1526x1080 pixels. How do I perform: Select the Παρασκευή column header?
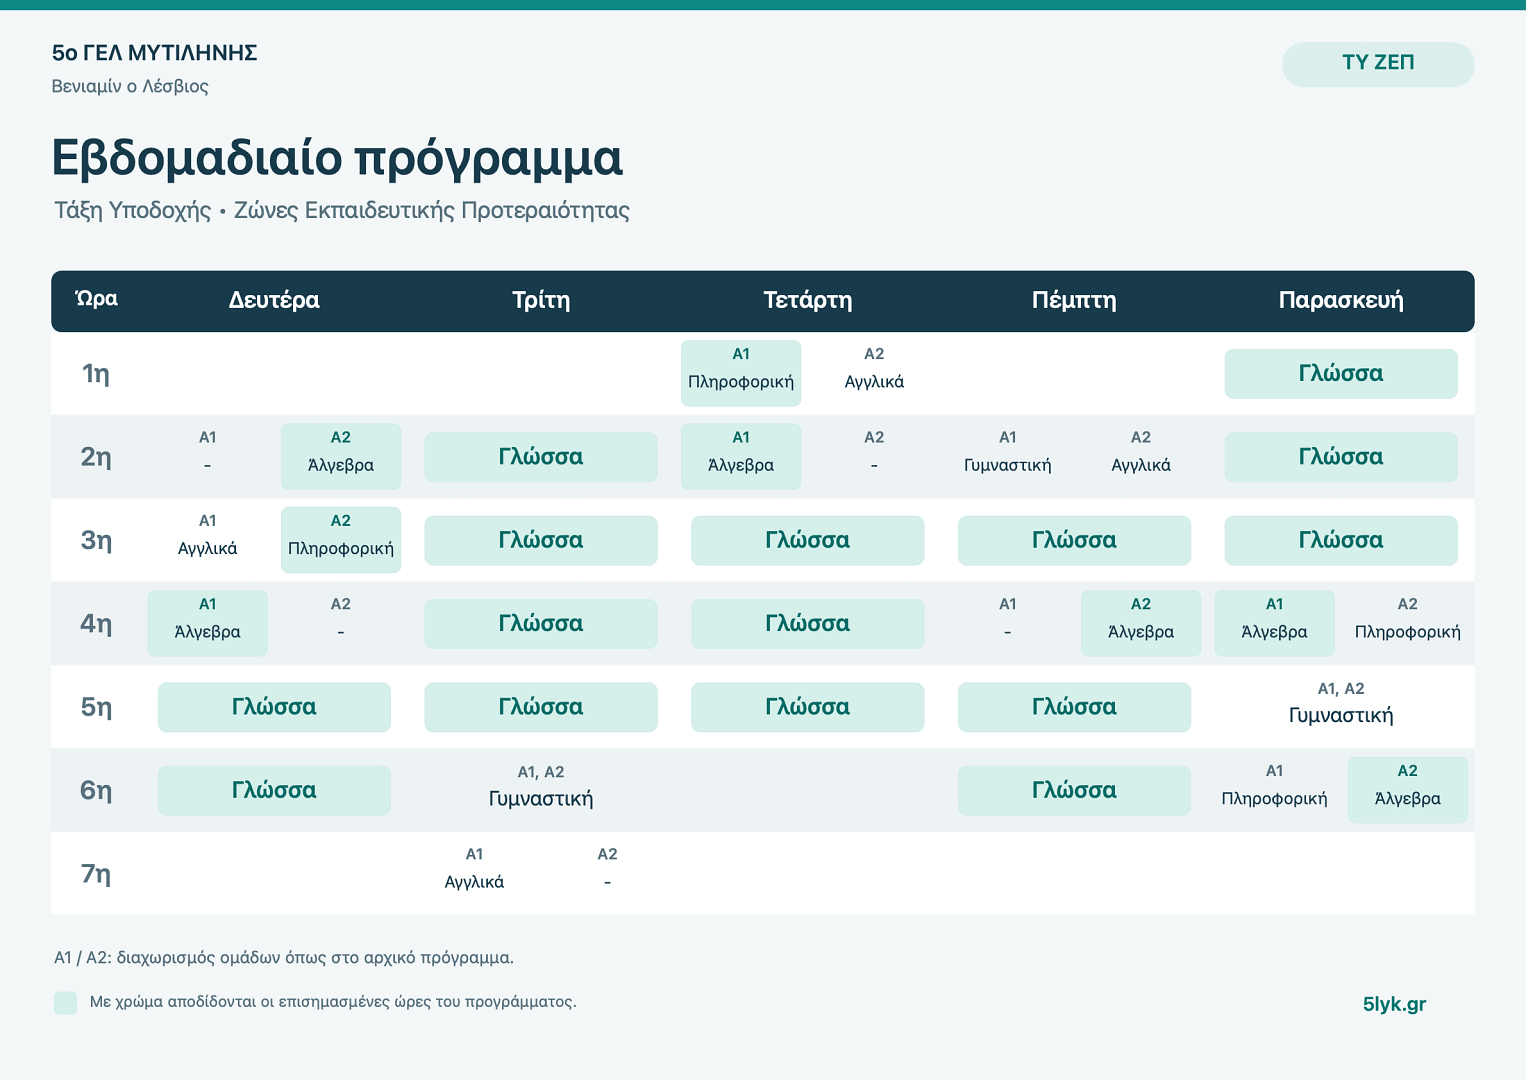[1341, 300]
